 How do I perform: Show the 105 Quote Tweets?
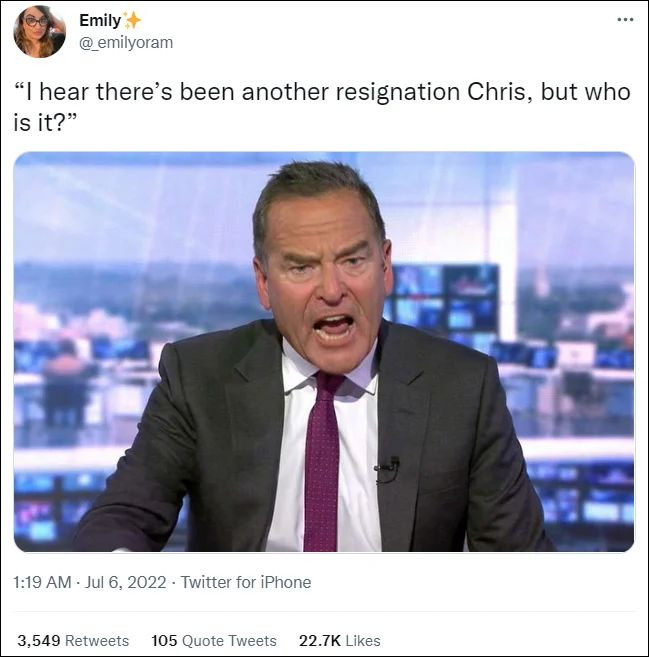[214, 640]
